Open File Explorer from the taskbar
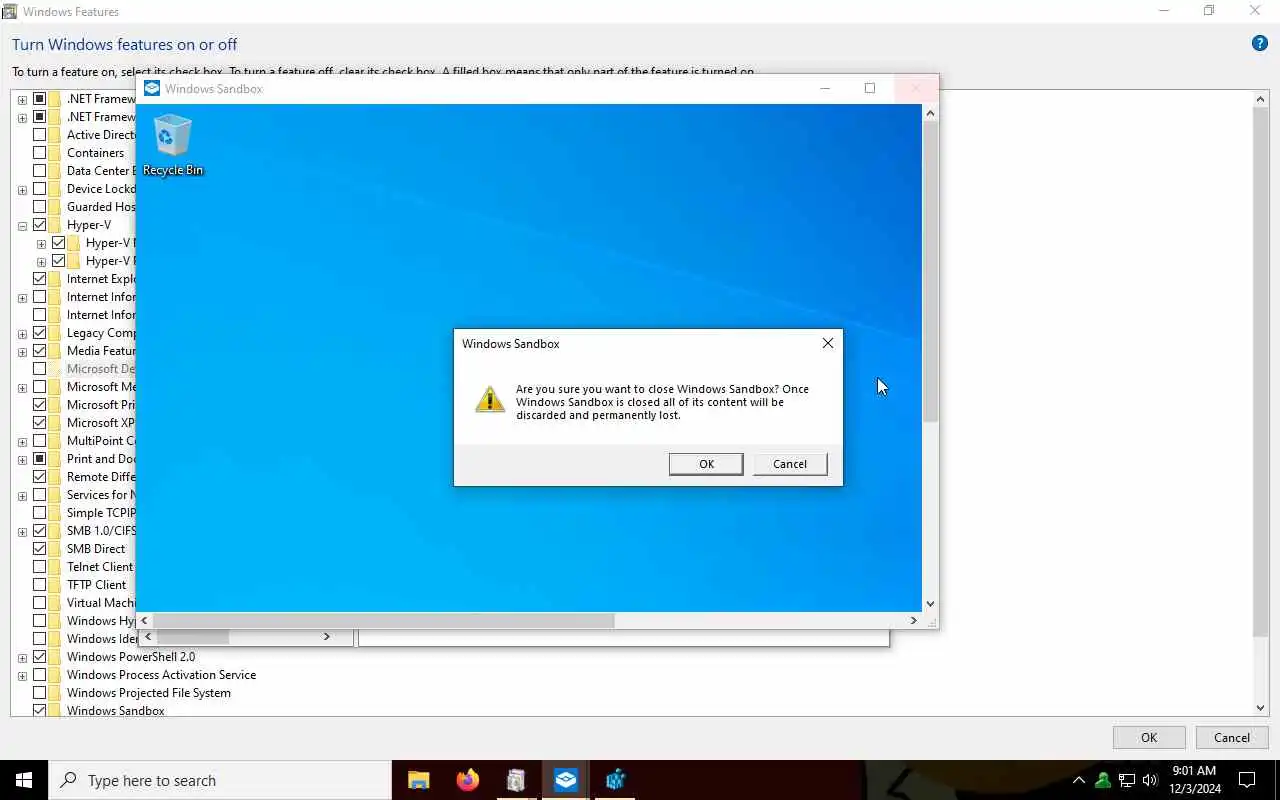The width and height of the screenshot is (1280, 800). (418, 780)
